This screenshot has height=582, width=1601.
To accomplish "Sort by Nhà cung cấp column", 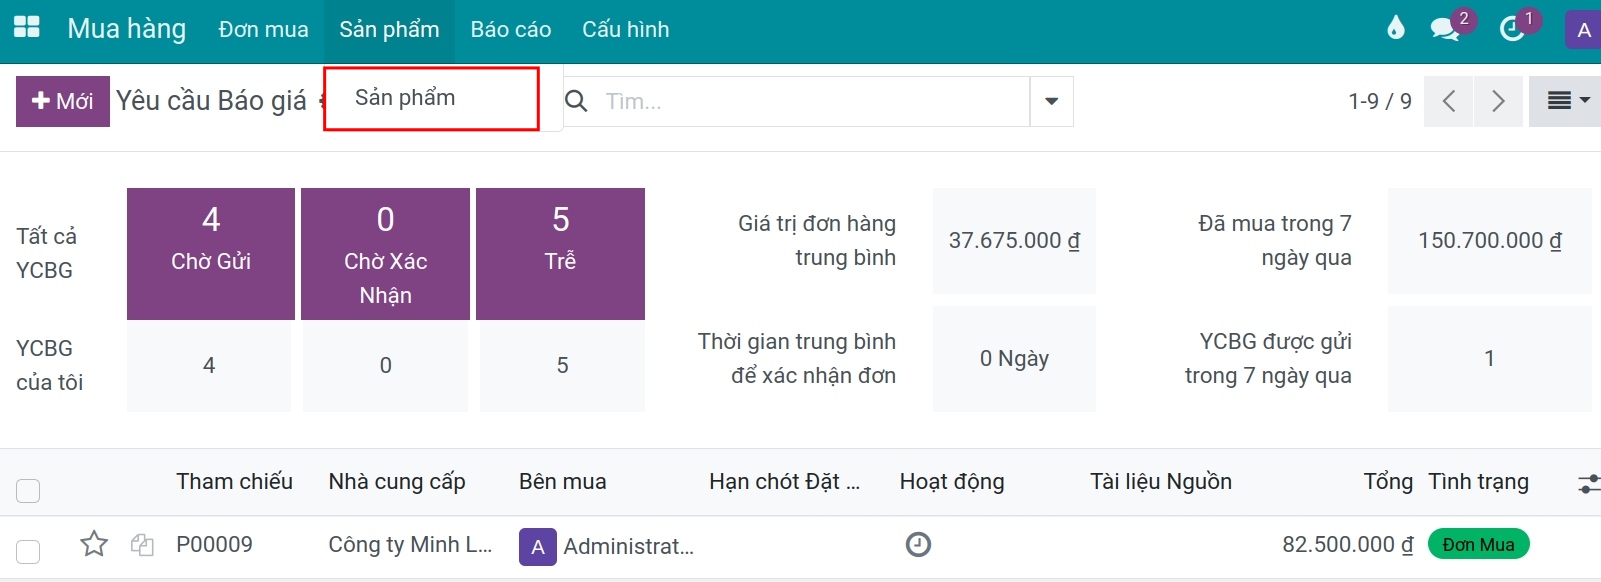I will (x=397, y=482).
